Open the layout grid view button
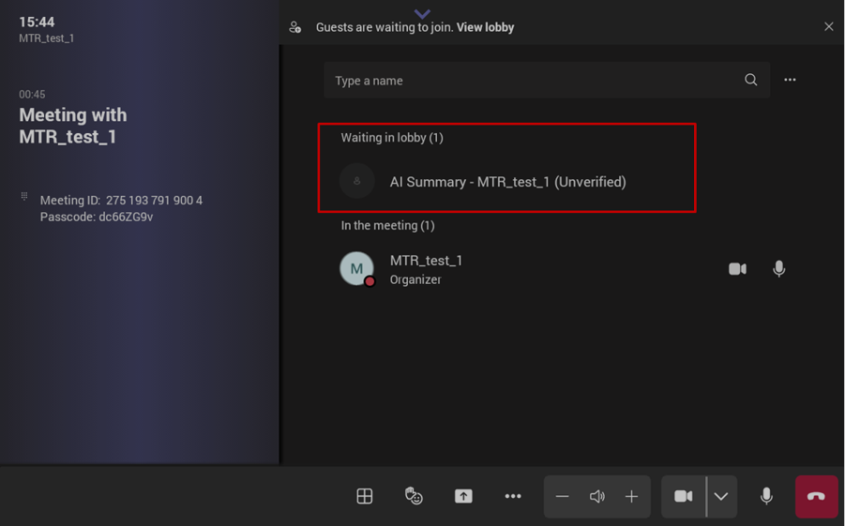Image resolution: width=845 pixels, height=526 pixels. point(365,496)
